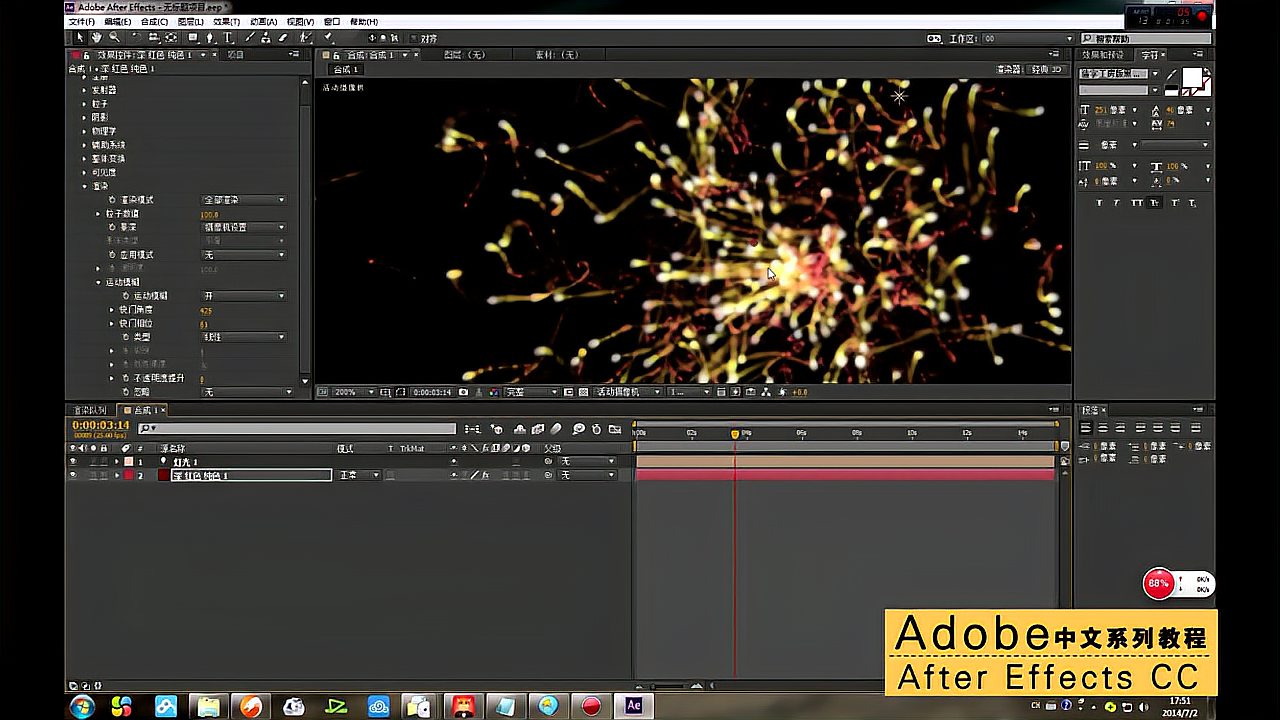Image resolution: width=1280 pixels, height=720 pixels.
Task: Select the Puppet Pin tool
Action: 327,37
